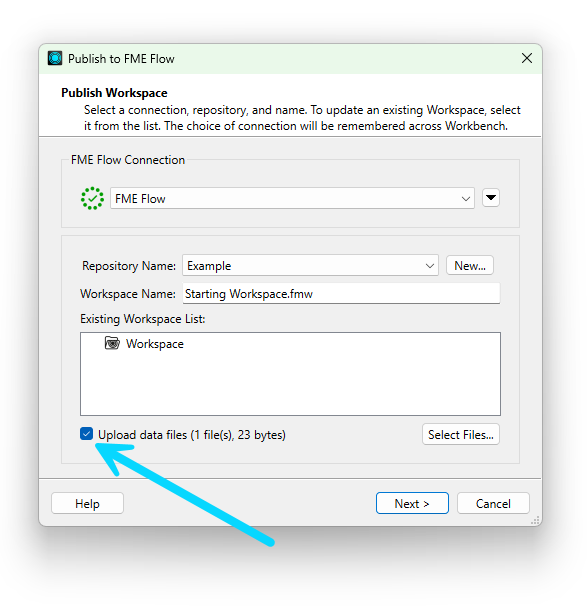Click the green connection status checkmark icon

pyautogui.click(x=92, y=198)
